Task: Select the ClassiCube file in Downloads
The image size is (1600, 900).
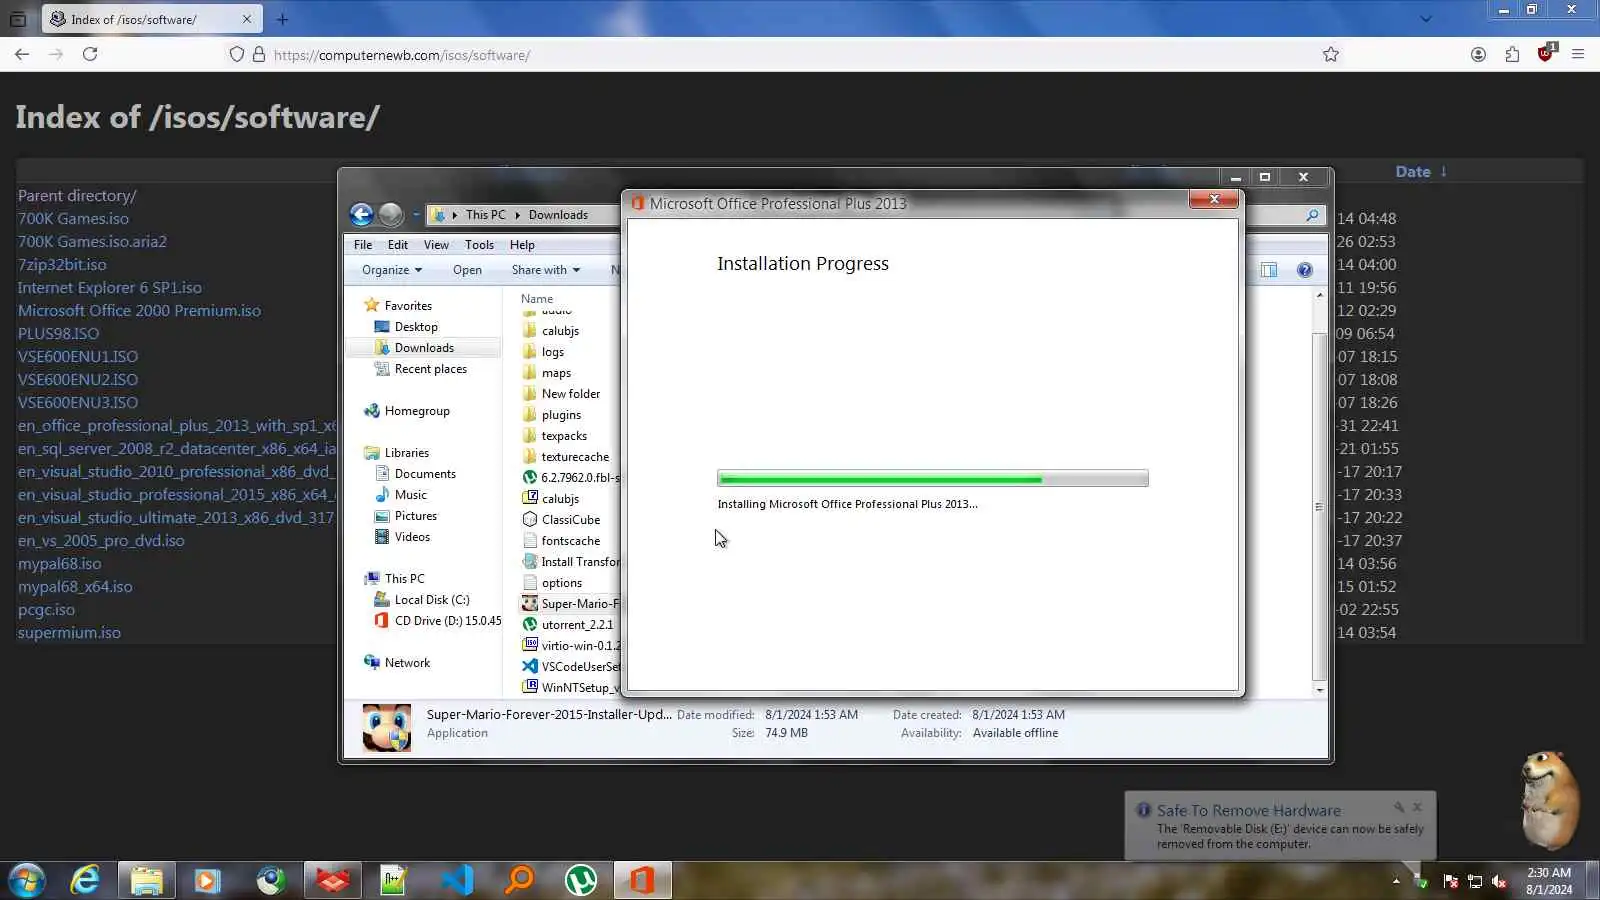Action: [x=570, y=520]
